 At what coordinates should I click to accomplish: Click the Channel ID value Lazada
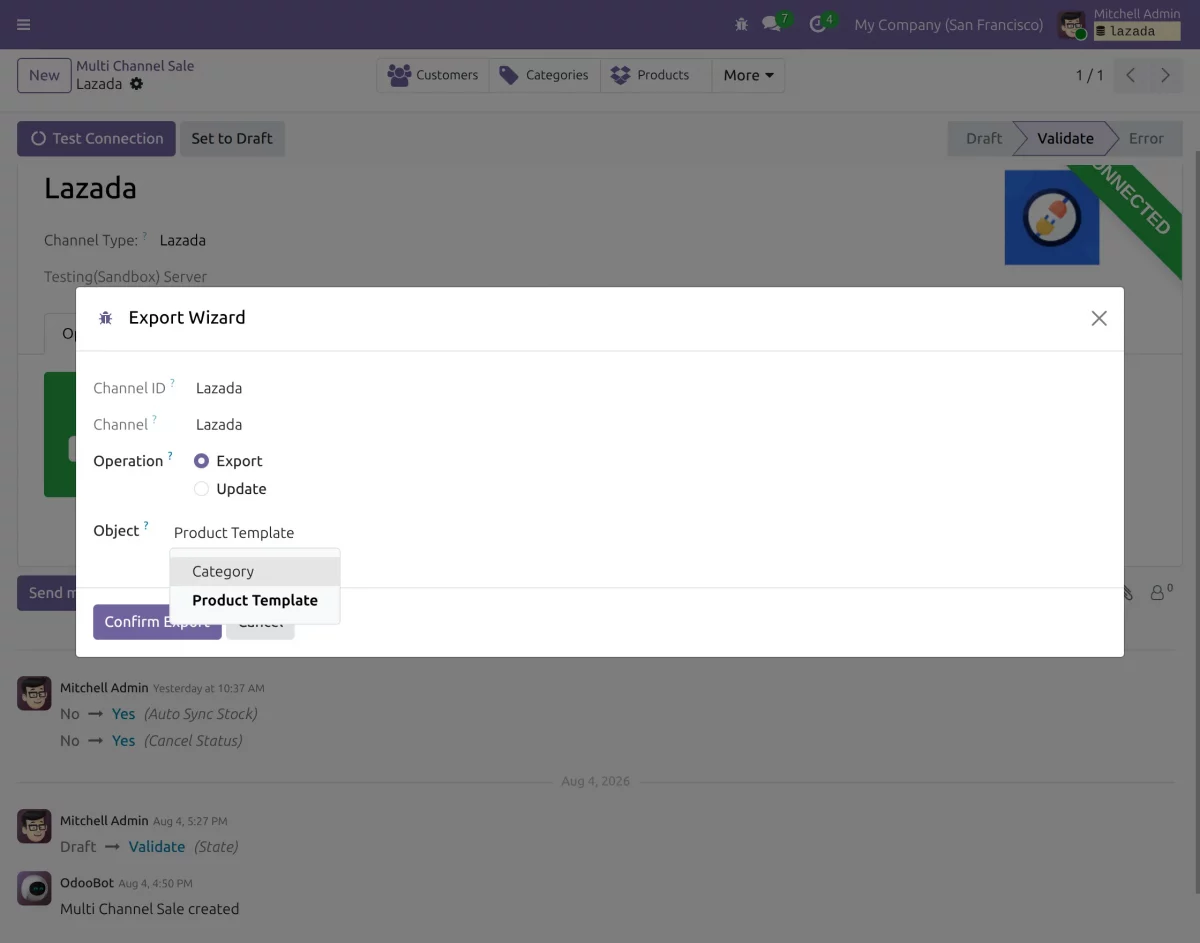click(219, 388)
